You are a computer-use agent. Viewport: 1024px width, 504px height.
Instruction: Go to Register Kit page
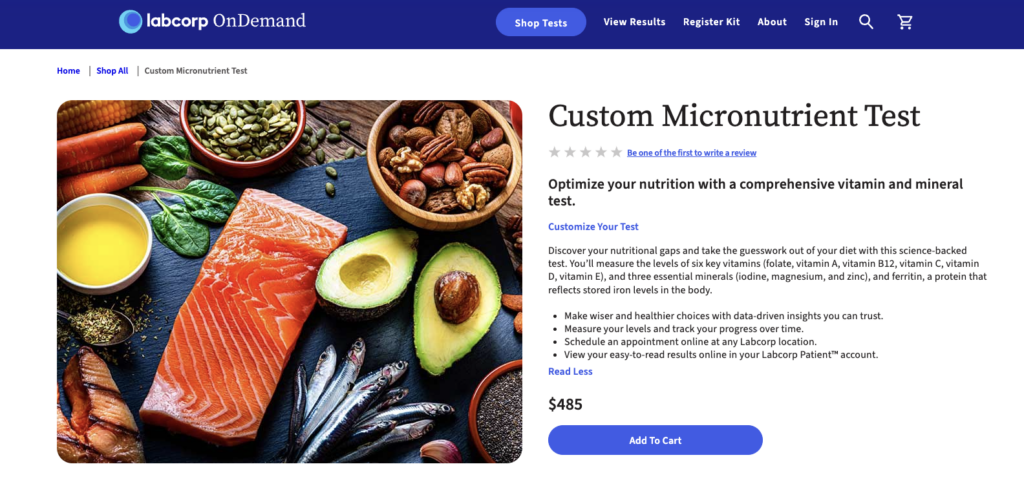click(x=711, y=22)
